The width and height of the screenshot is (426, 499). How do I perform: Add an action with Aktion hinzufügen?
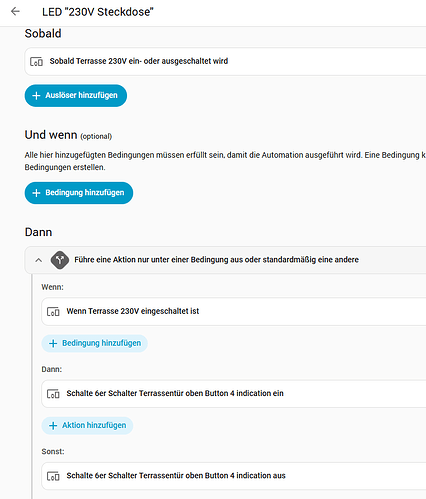pyautogui.click(x=87, y=426)
